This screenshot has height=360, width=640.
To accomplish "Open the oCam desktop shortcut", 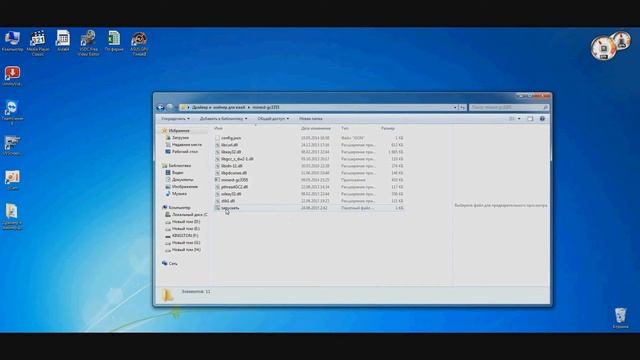I will [12, 180].
